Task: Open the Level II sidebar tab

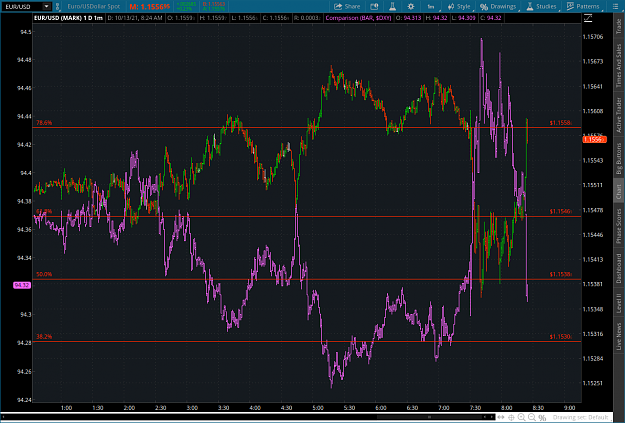Action: point(619,303)
